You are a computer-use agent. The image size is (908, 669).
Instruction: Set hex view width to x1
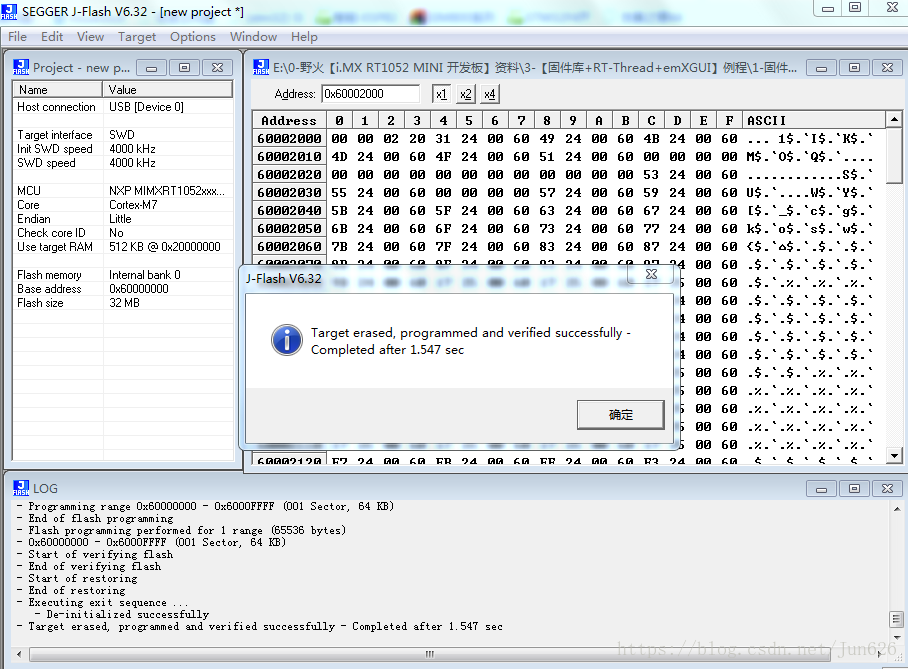441,94
